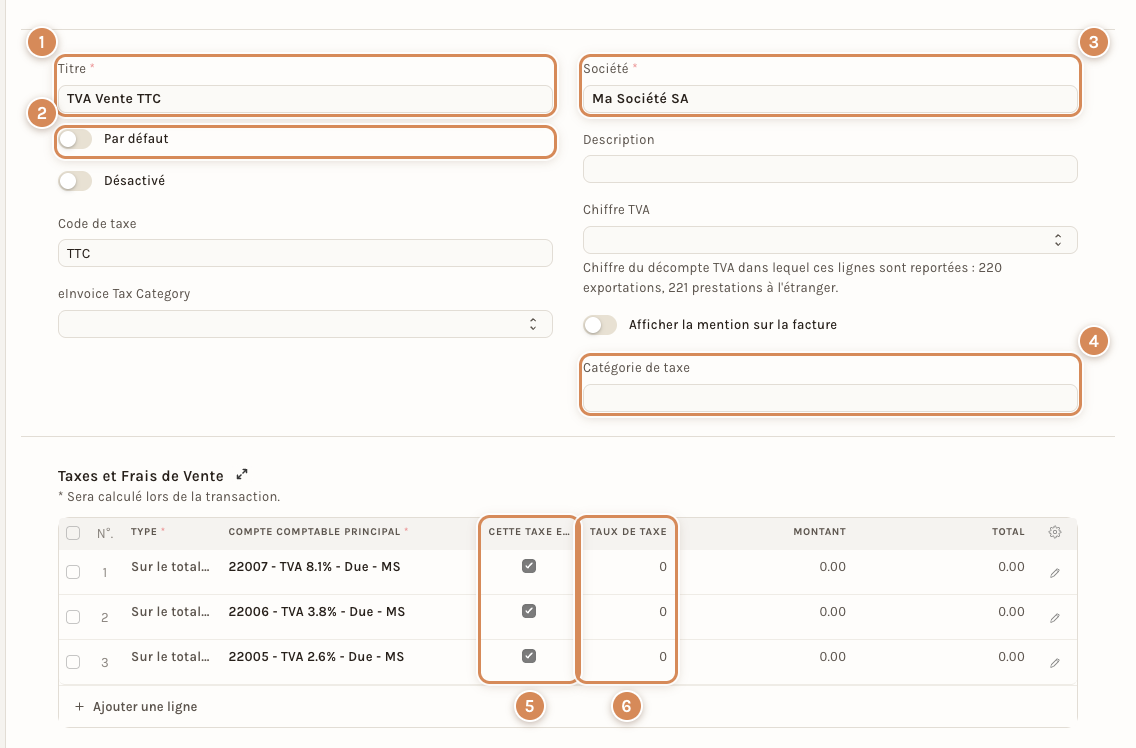Select row 2 checkbox for 22006 account
Image resolution: width=1136 pixels, height=748 pixels.
point(73,617)
